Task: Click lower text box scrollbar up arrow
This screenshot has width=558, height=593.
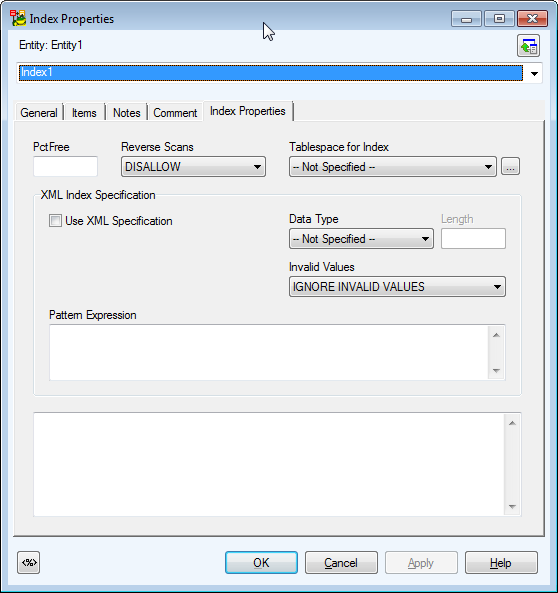Action: (512, 423)
